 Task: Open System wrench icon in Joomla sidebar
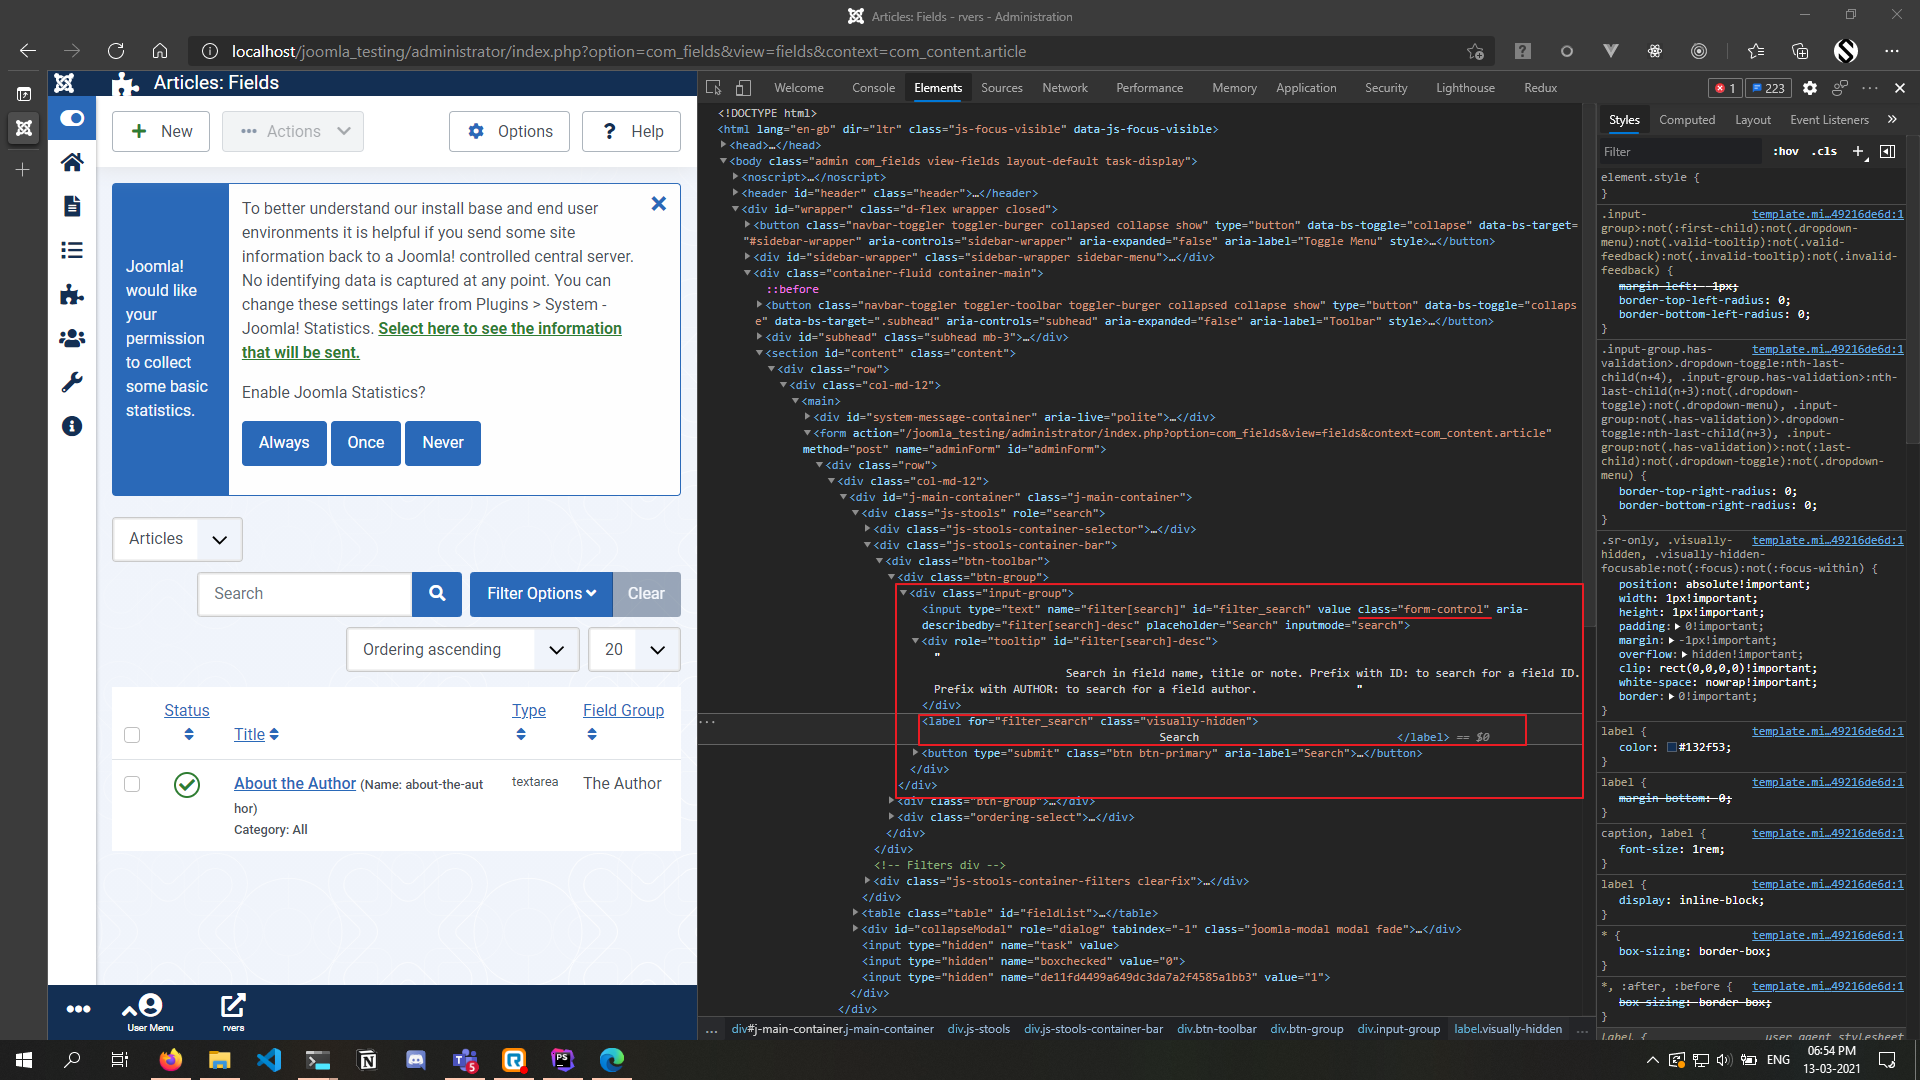click(x=72, y=382)
